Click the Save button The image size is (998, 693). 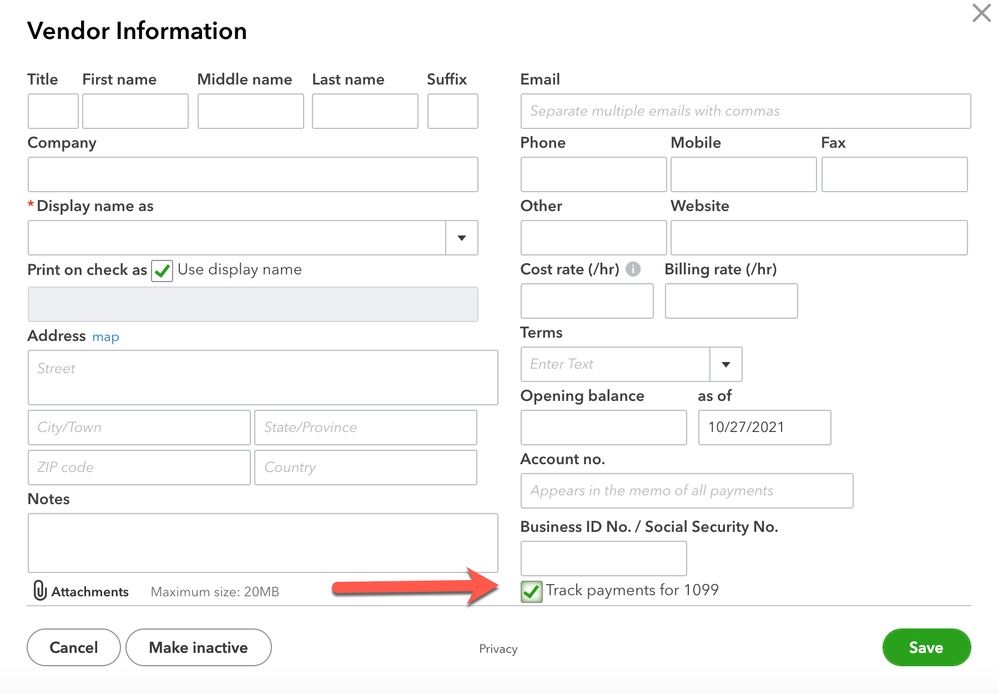point(925,647)
